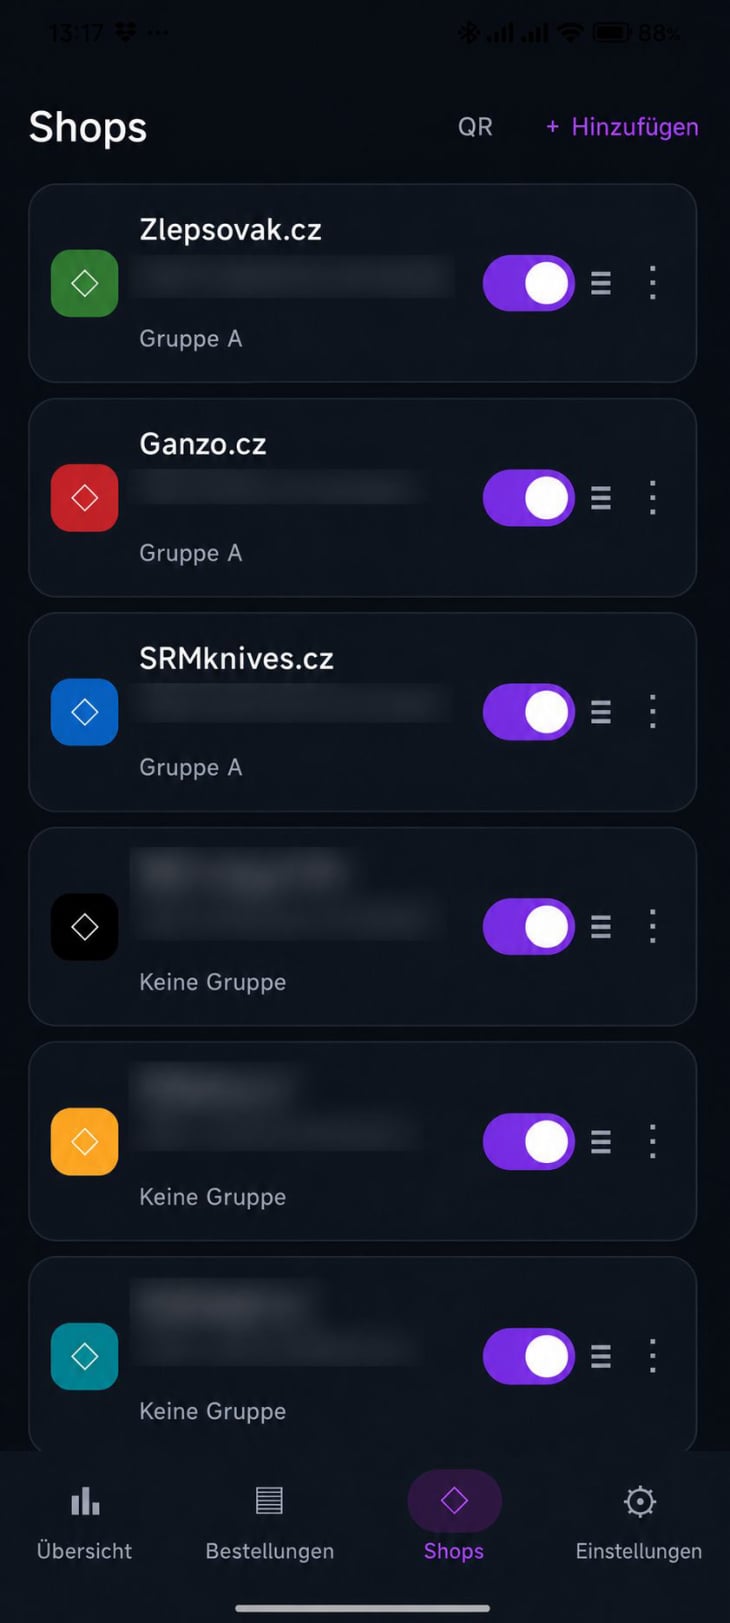Tap the Hinzufügen button
730x1623 pixels.
[622, 127]
